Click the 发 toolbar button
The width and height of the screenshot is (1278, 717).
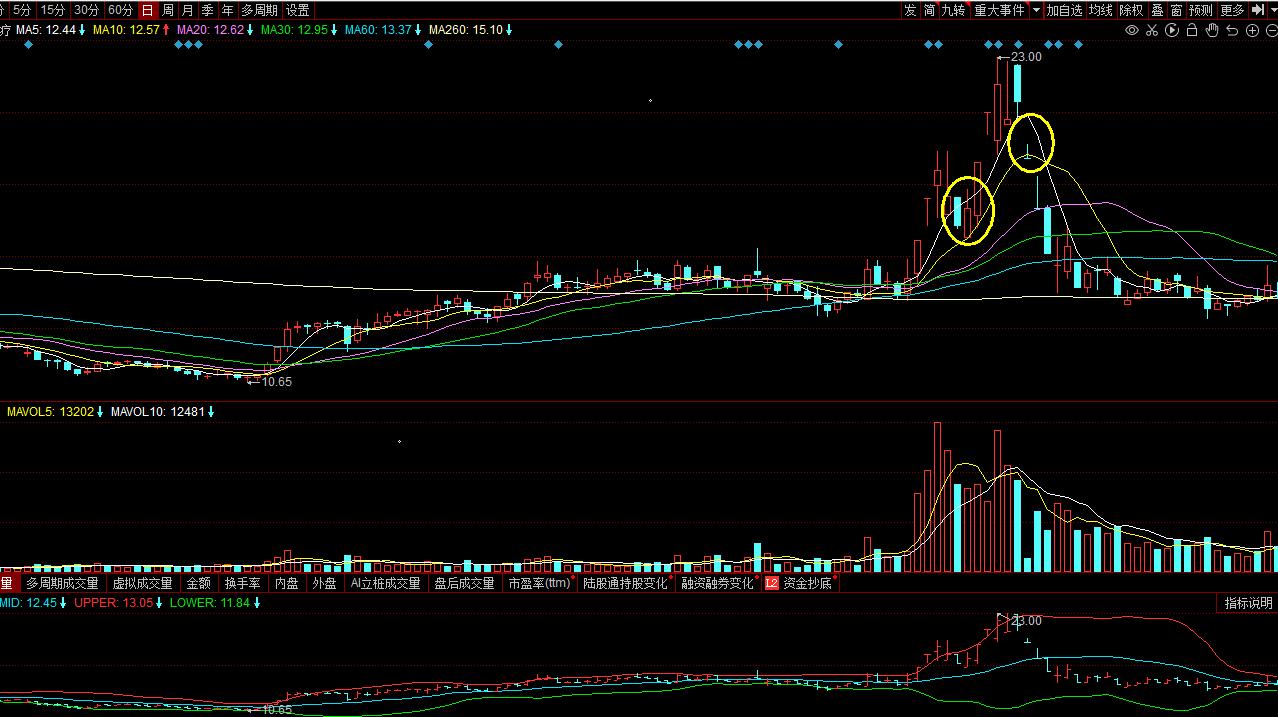910,10
